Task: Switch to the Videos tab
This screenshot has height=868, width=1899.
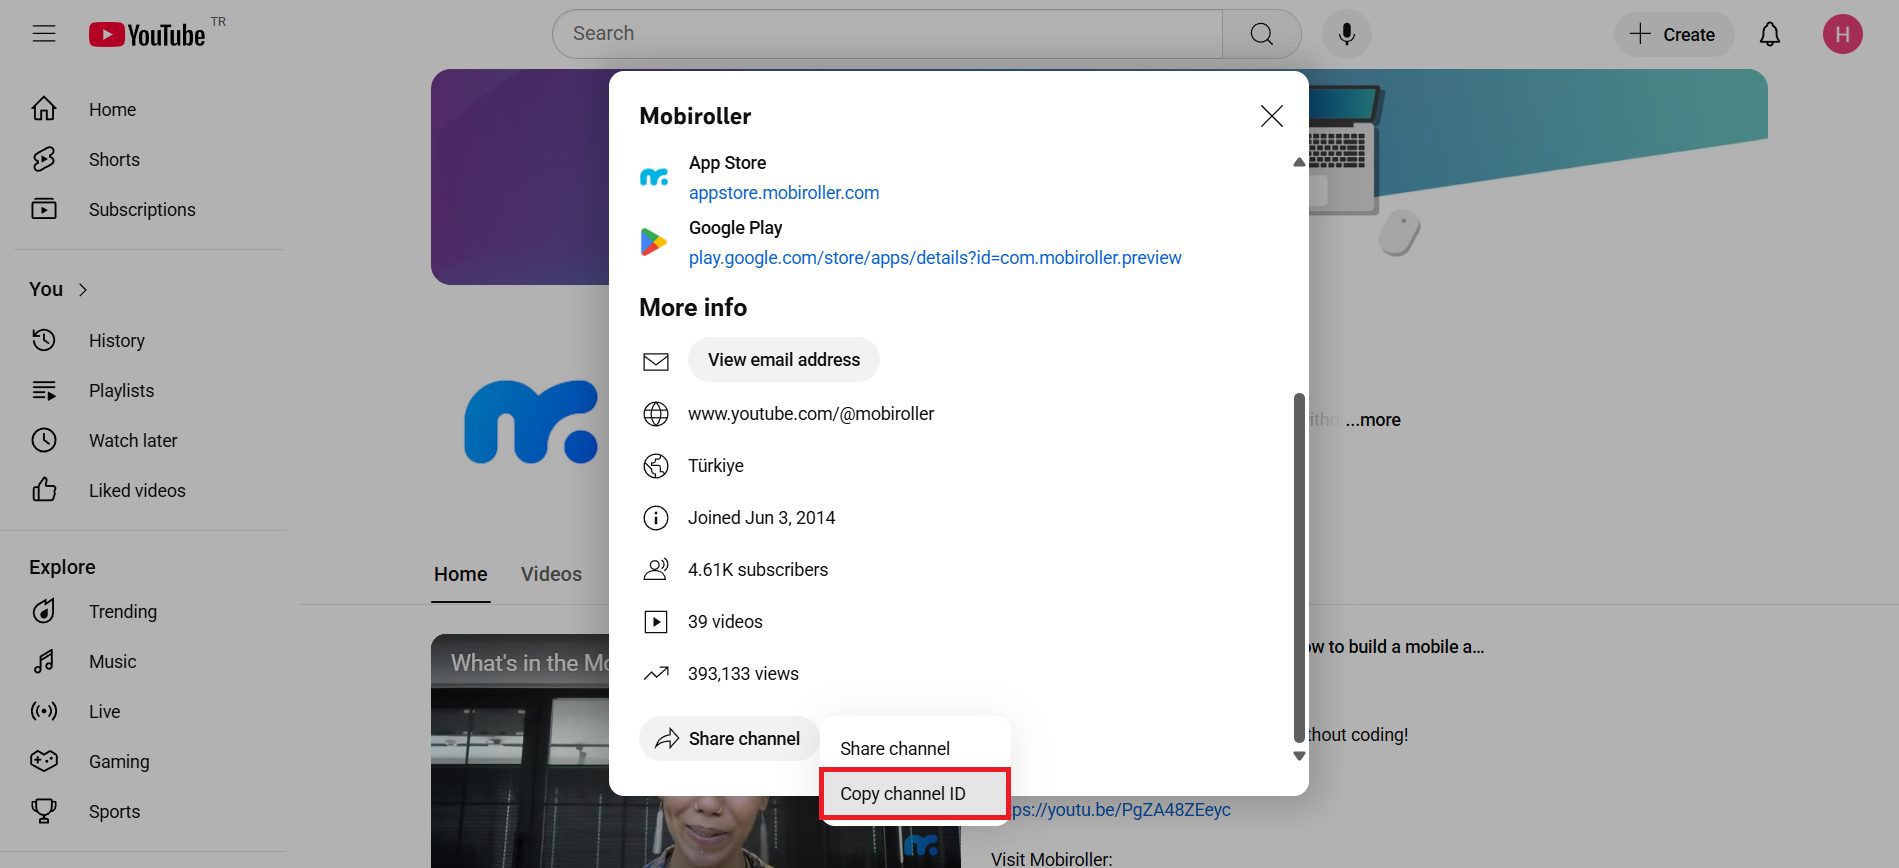Action: pyautogui.click(x=551, y=574)
